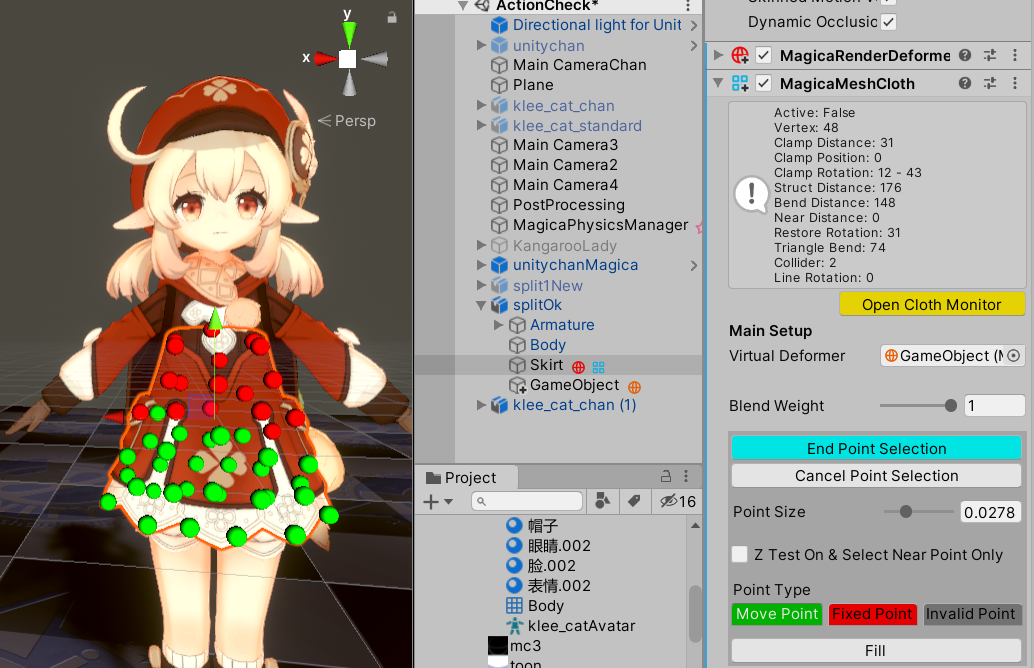The width and height of the screenshot is (1034, 668).
Task: Open the Project create plus dropdown
Action: 438,502
